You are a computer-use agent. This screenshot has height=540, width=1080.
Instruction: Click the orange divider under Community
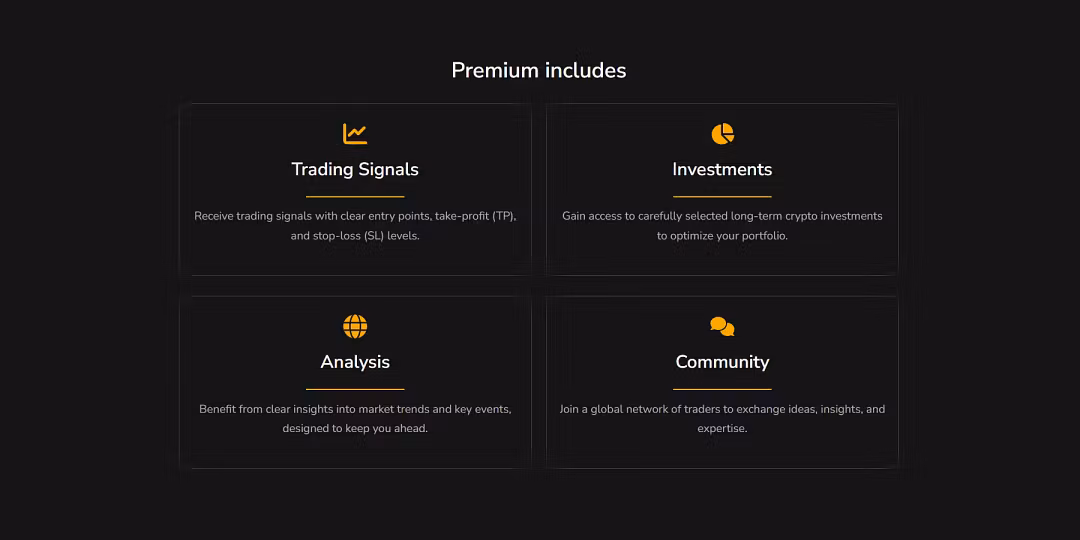(x=723, y=389)
